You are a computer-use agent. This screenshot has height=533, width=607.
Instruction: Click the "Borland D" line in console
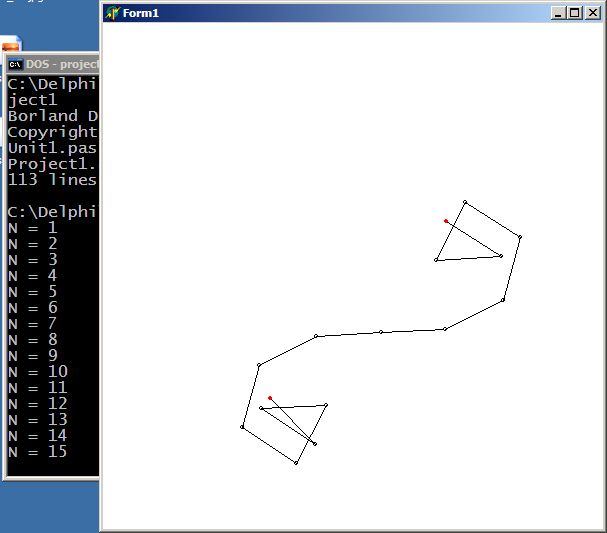tap(52, 116)
